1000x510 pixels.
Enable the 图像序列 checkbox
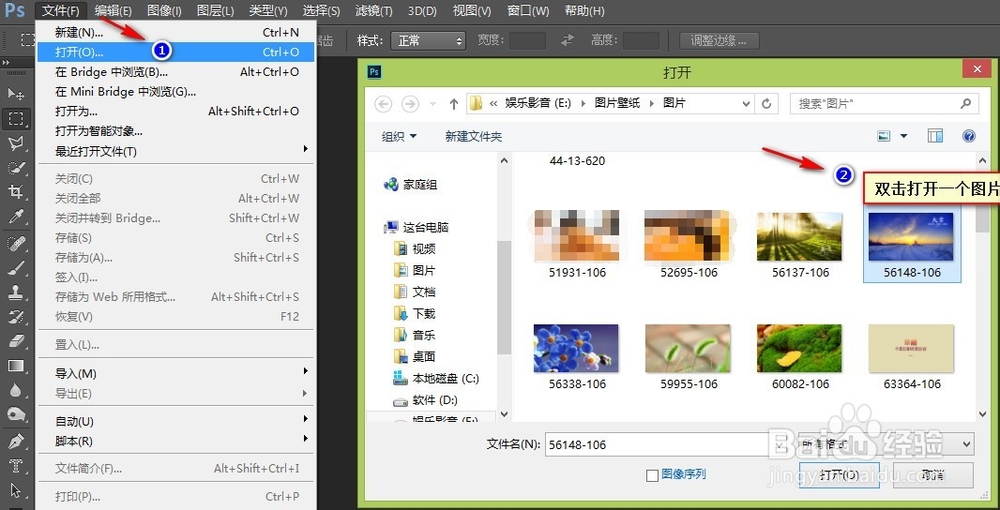click(x=652, y=476)
